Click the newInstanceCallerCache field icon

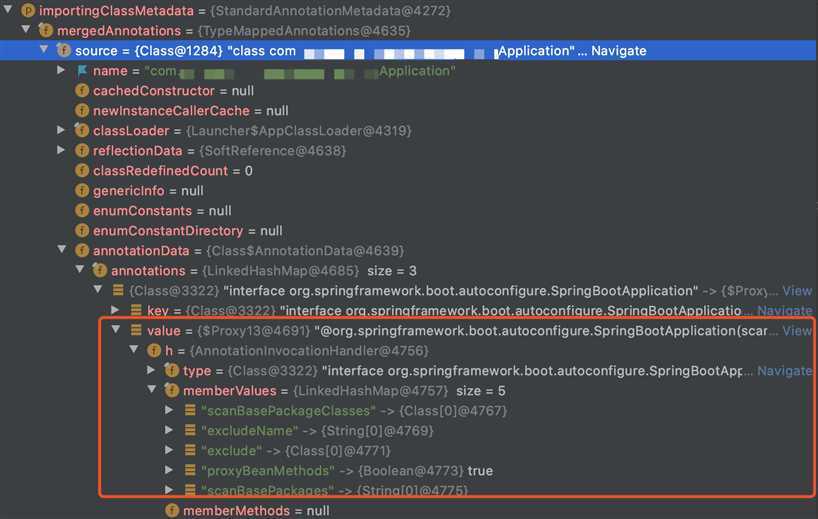coord(82,110)
